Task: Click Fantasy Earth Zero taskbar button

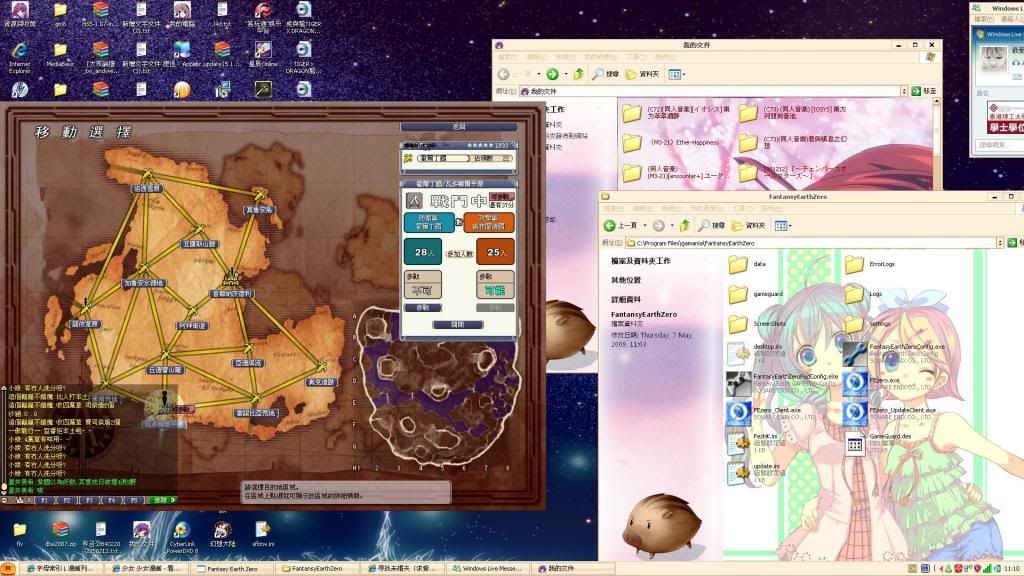Action: [232, 569]
